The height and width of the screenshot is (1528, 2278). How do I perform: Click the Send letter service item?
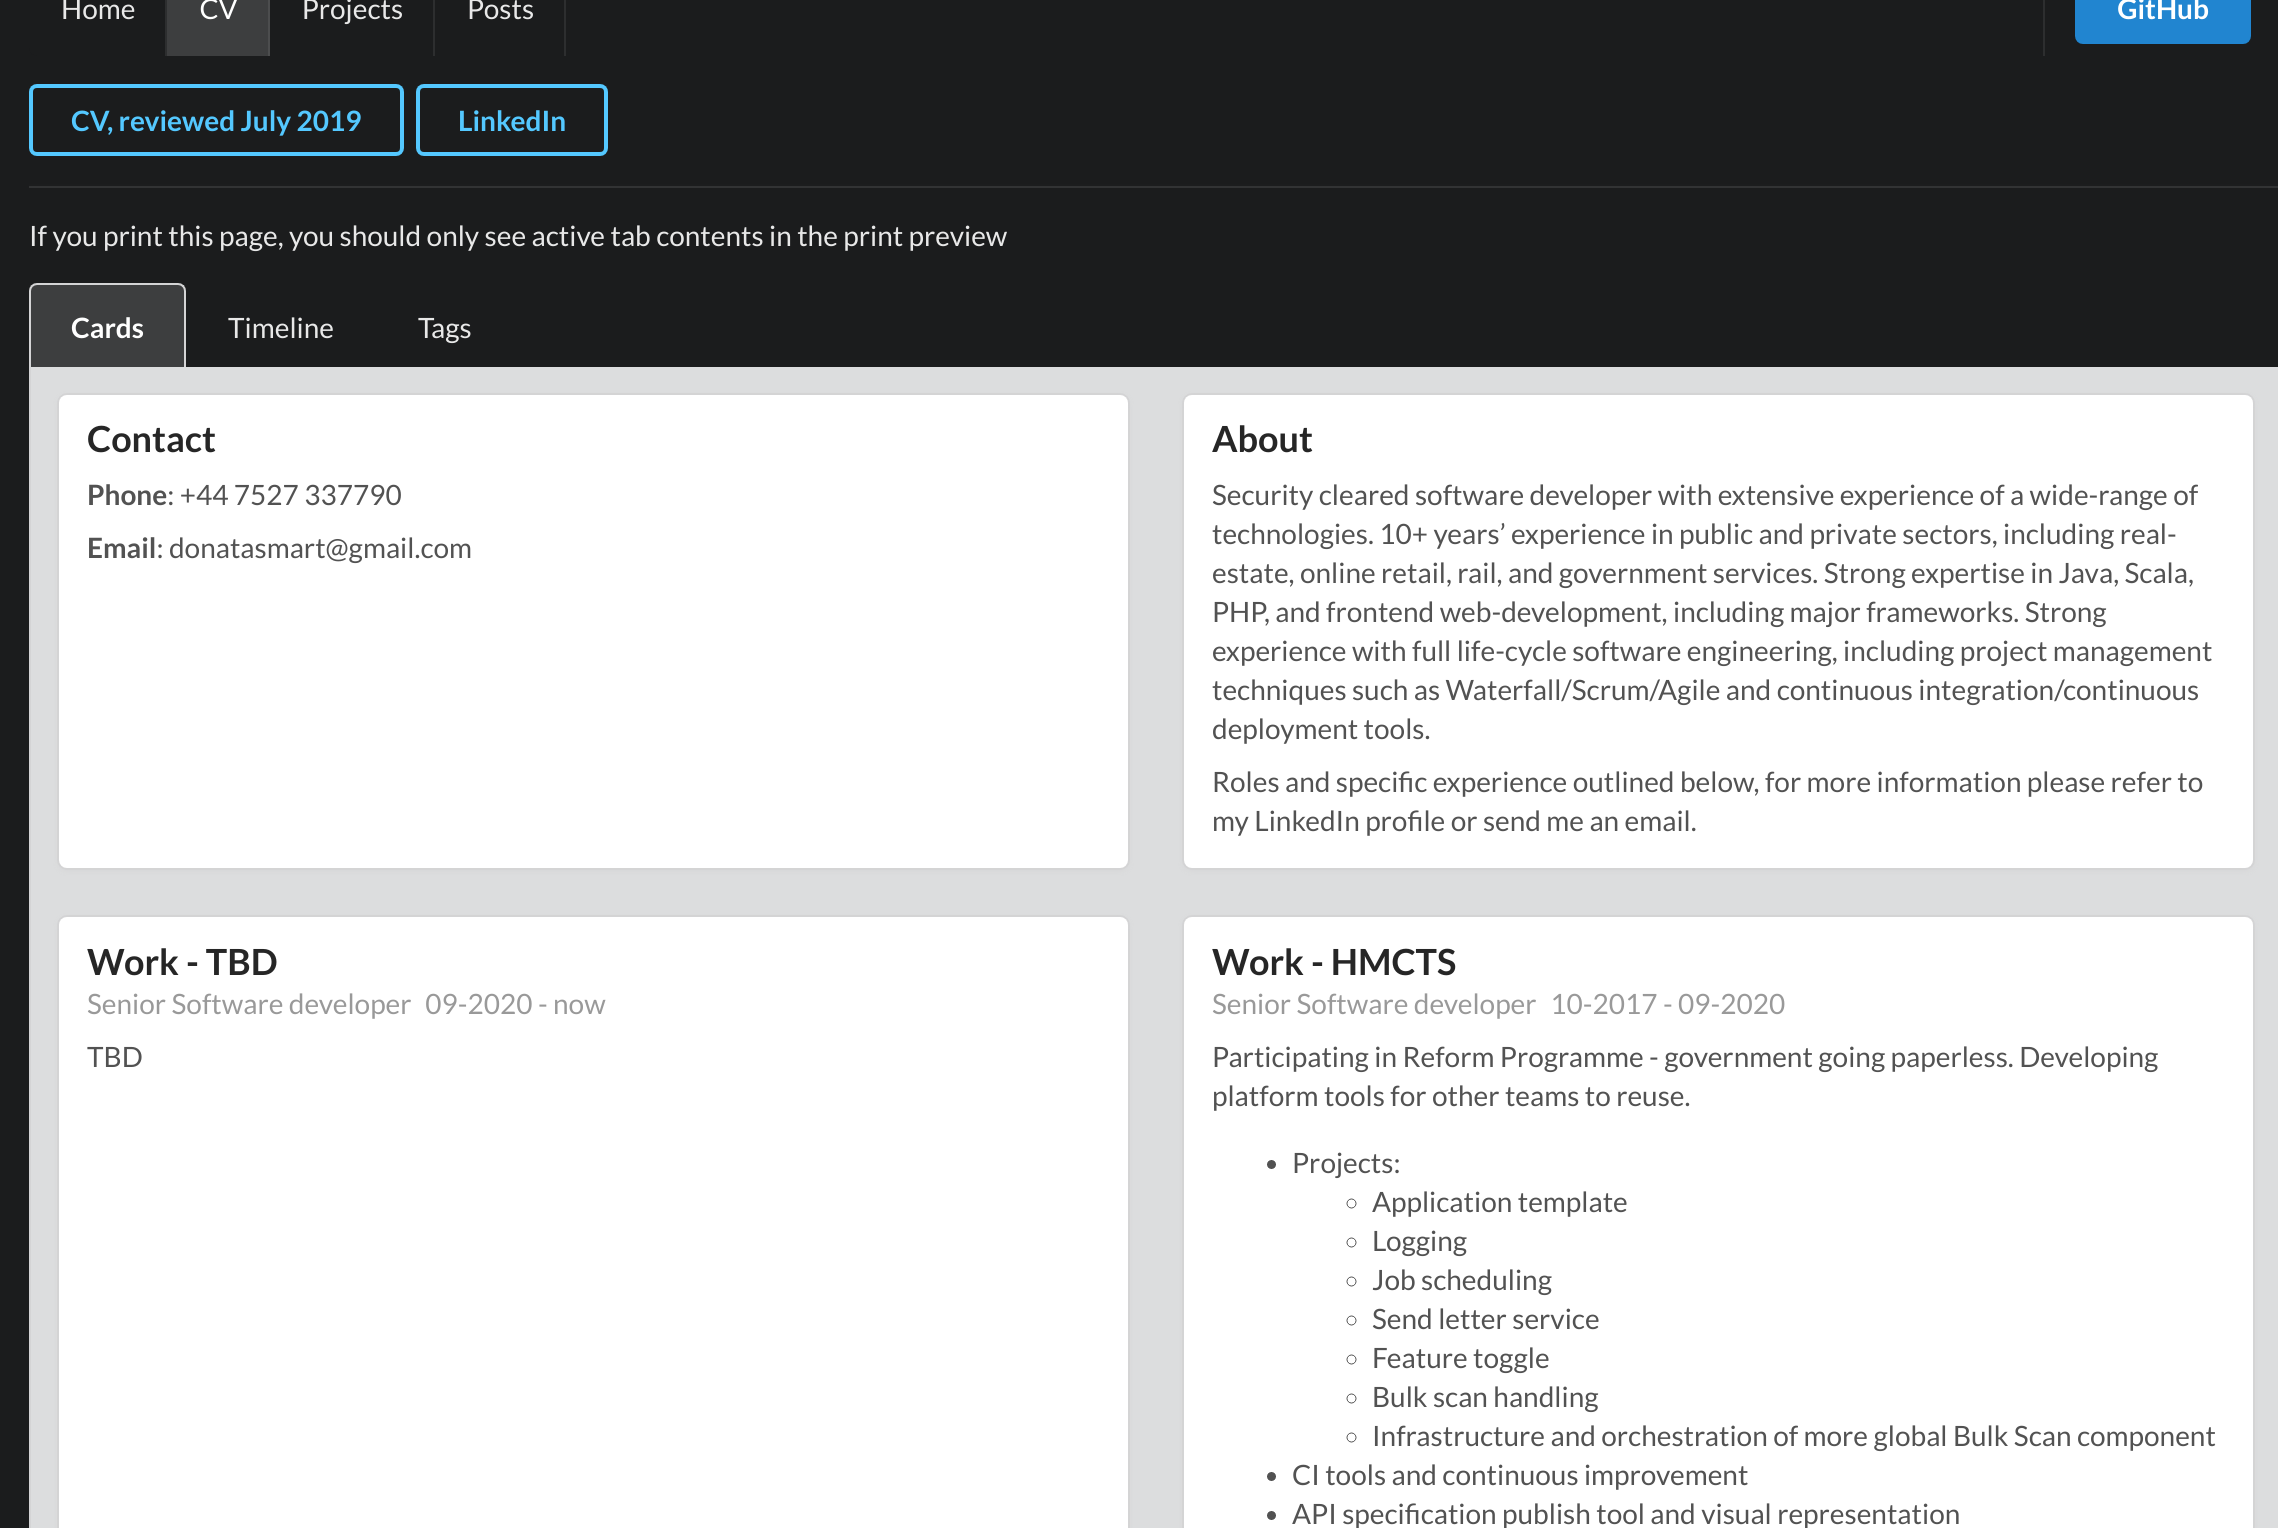[x=1485, y=1319]
